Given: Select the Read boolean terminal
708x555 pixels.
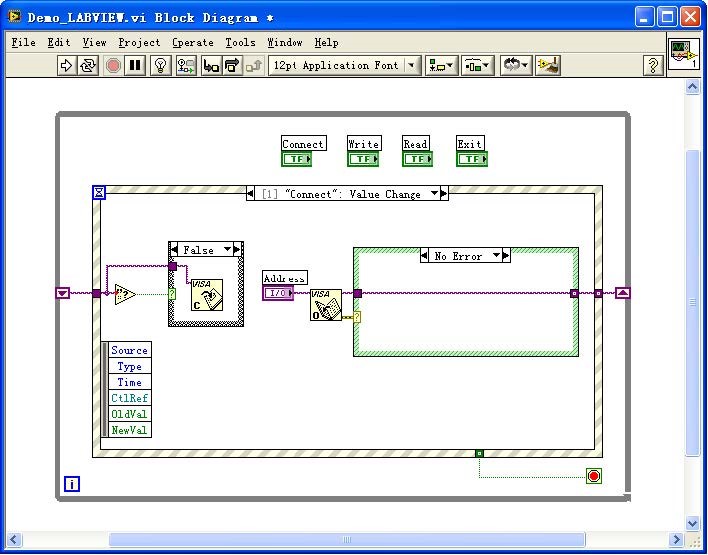Looking at the screenshot, I should (x=417, y=159).
